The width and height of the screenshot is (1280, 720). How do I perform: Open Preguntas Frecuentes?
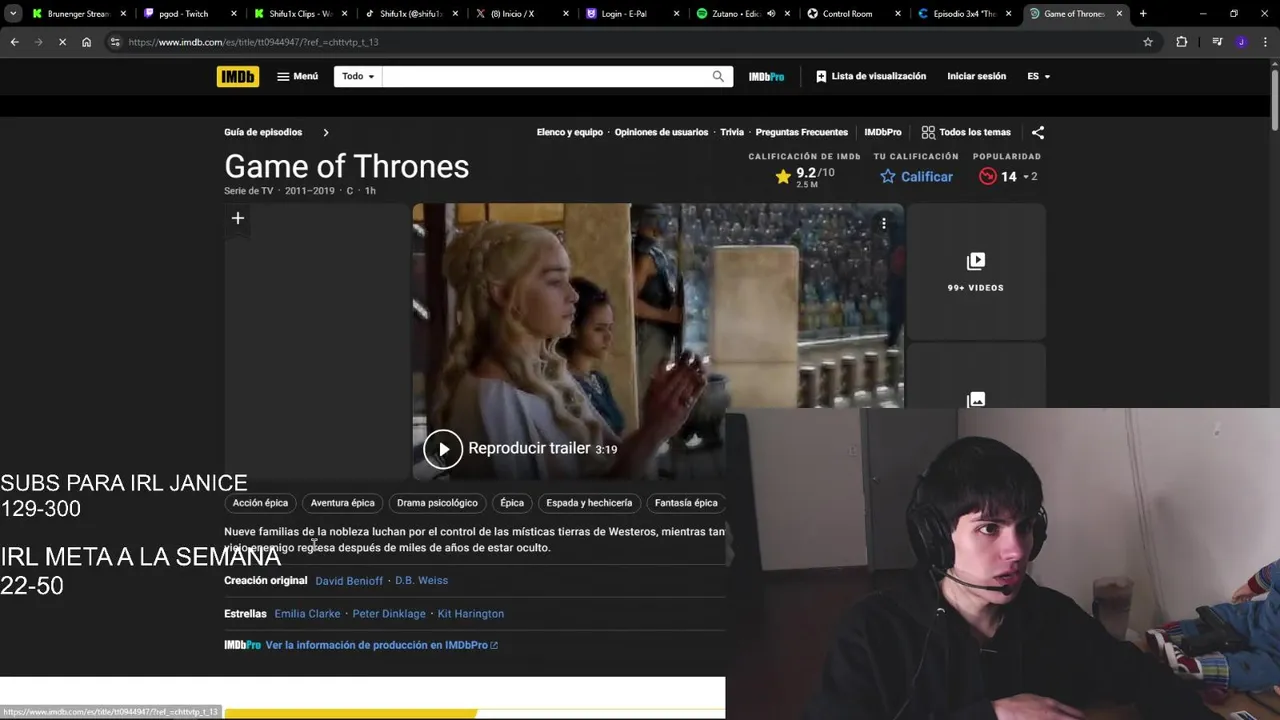click(x=802, y=132)
